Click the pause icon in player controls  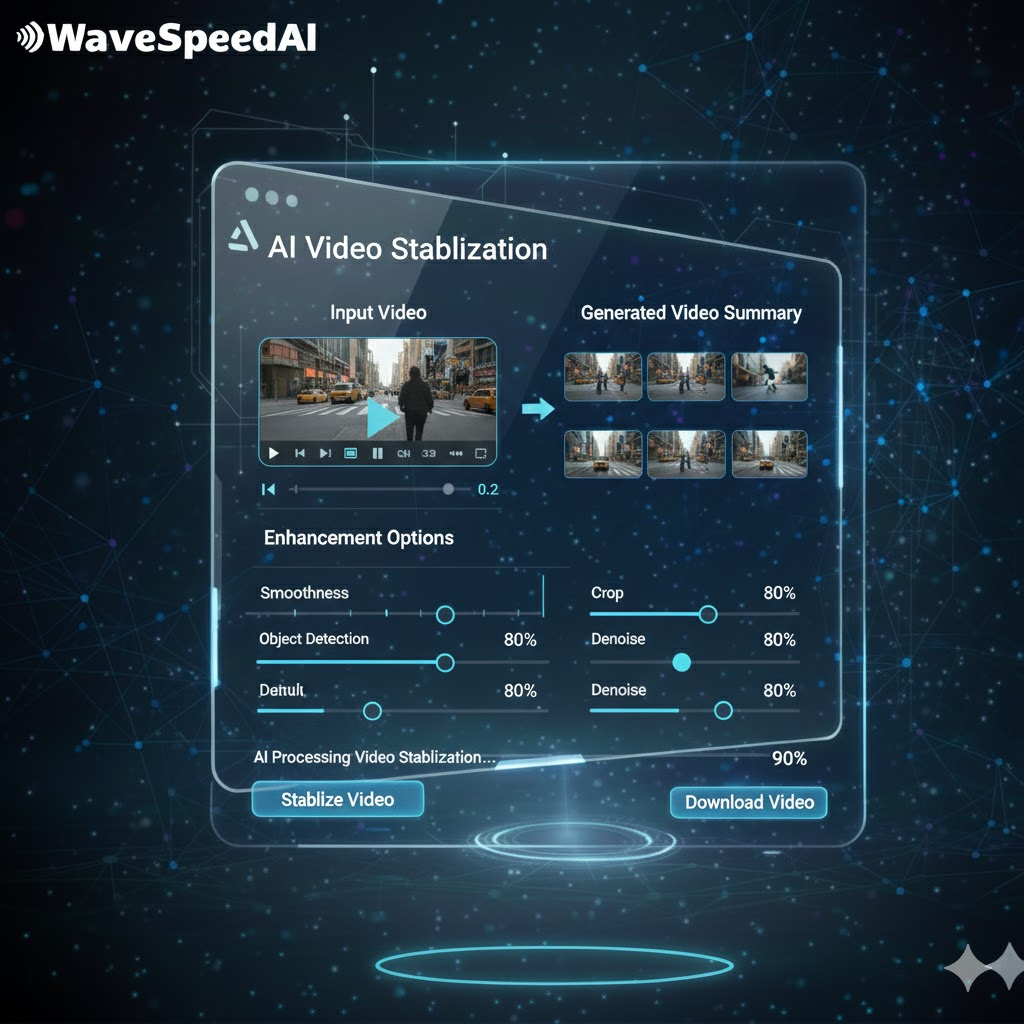(x=377, y=453)
